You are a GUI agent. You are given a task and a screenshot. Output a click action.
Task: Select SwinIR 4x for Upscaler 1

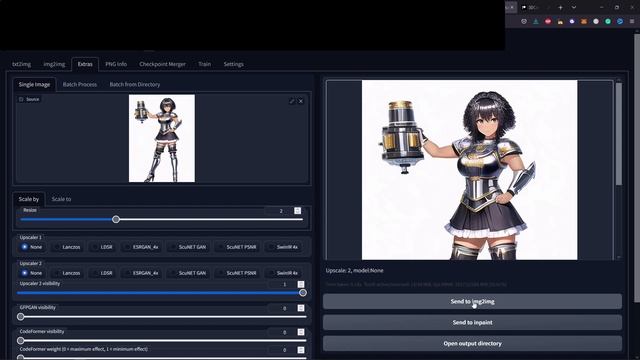pyautogui.click(x=283, y=247)
